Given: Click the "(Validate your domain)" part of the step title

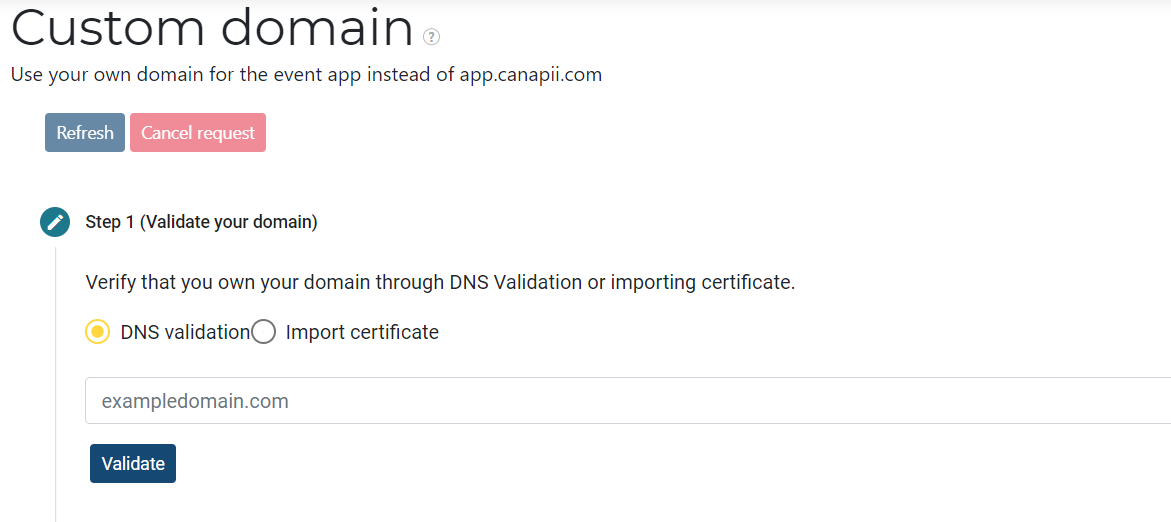Looking at the screenshot, I should point(229,222).
